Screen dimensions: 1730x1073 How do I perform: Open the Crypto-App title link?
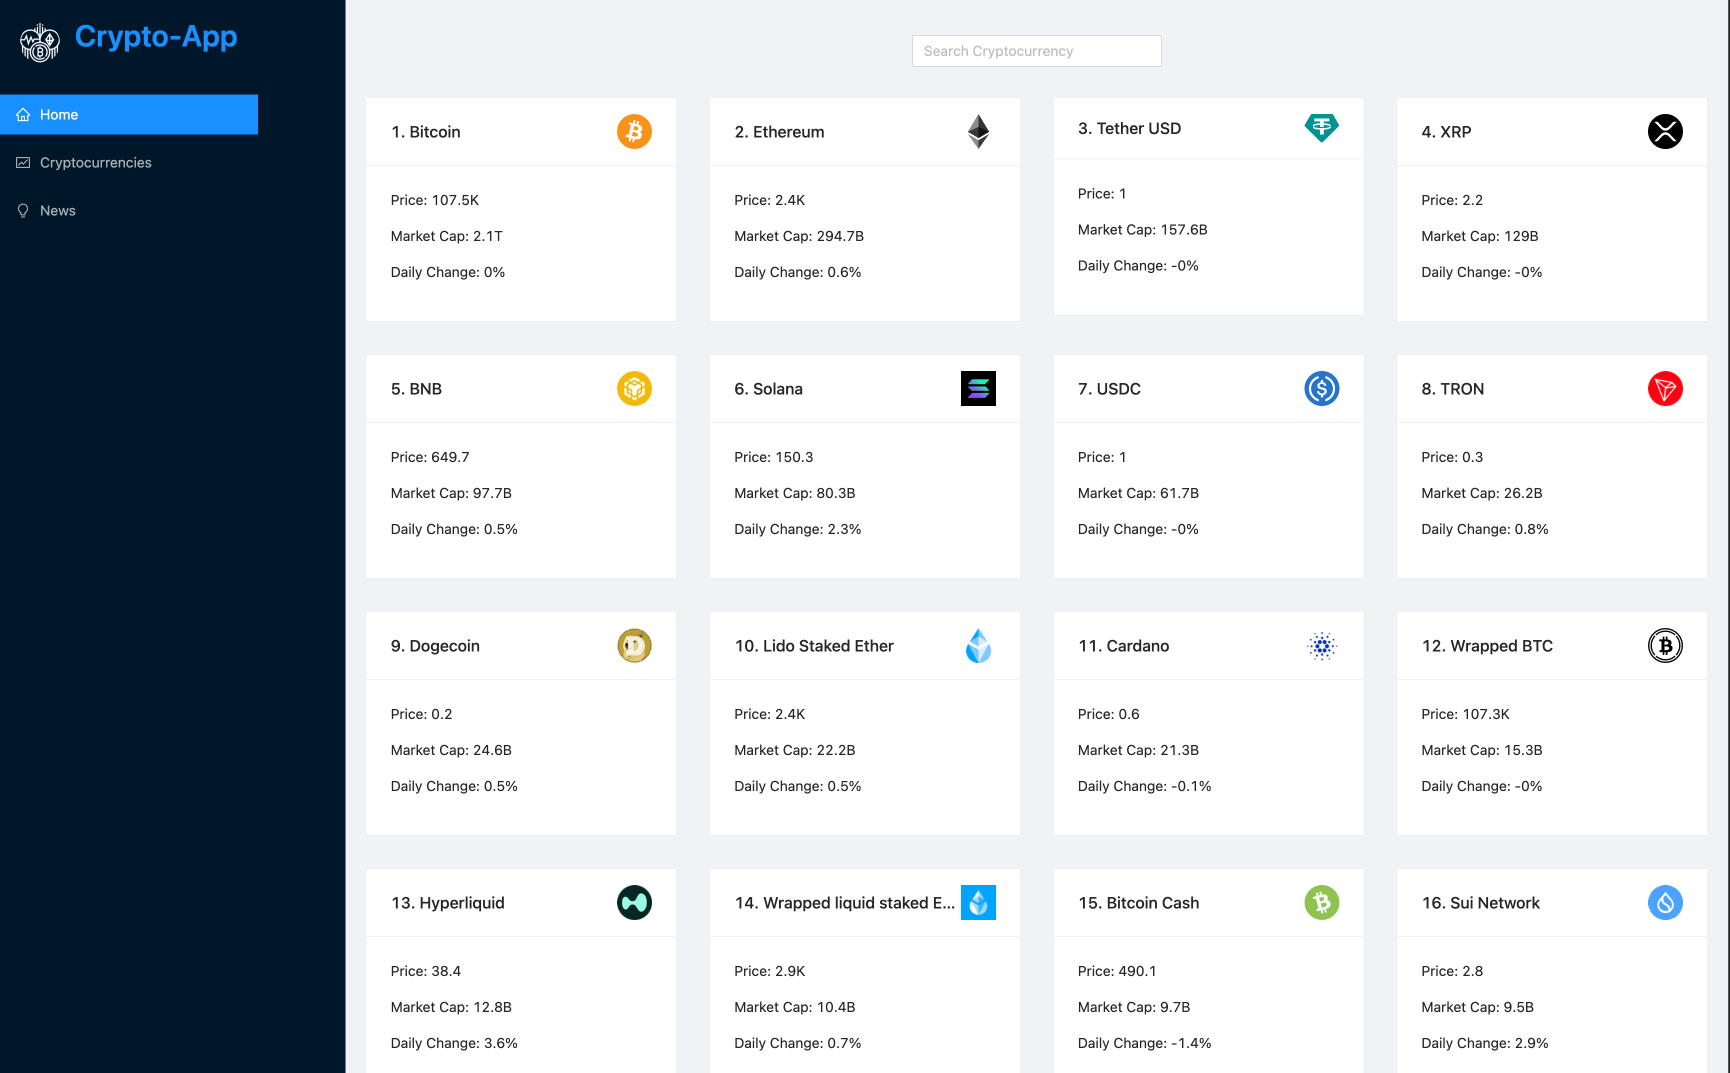click(x=156, y=37)
